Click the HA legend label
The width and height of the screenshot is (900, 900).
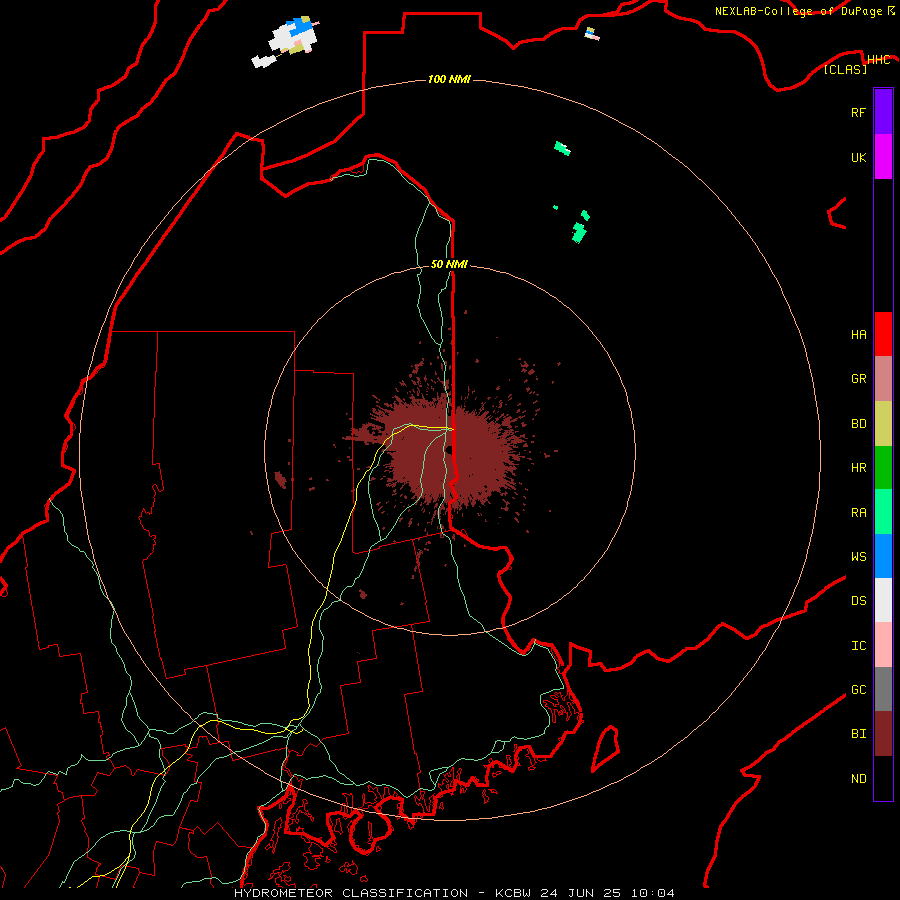coord(858,335)
